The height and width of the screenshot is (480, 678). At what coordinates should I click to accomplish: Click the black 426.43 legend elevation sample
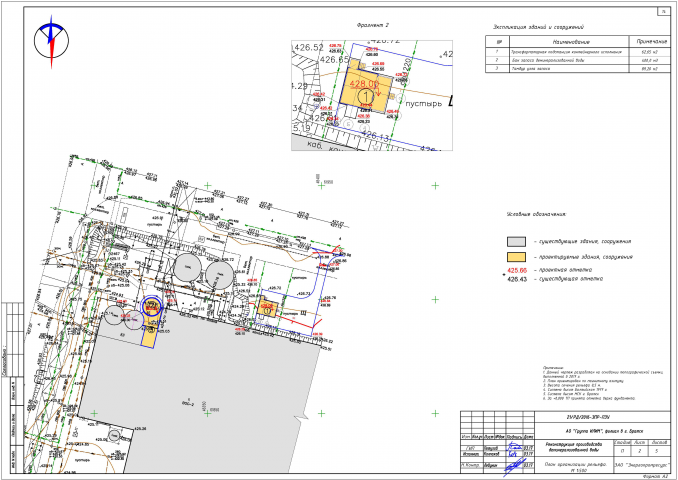click(x=517, y=279)
